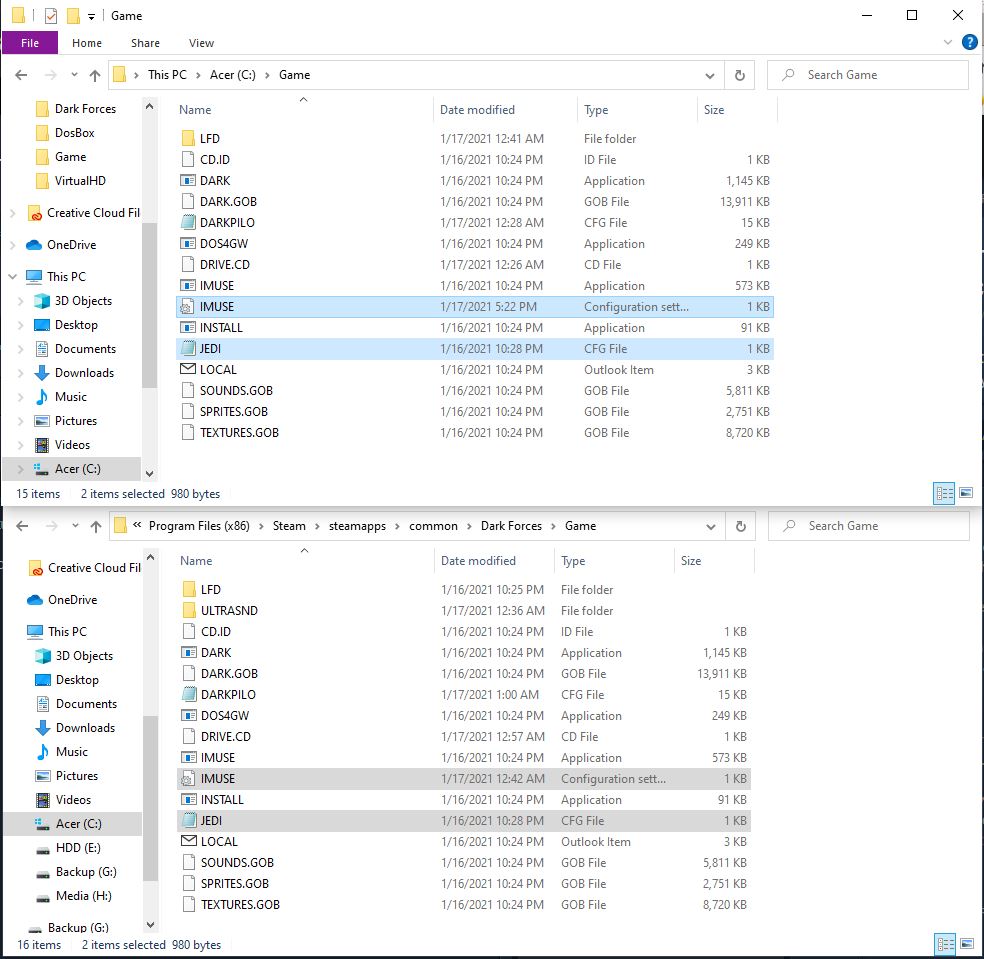
Task: Open the File ribbon tab
Action: [x=29, y=43]
